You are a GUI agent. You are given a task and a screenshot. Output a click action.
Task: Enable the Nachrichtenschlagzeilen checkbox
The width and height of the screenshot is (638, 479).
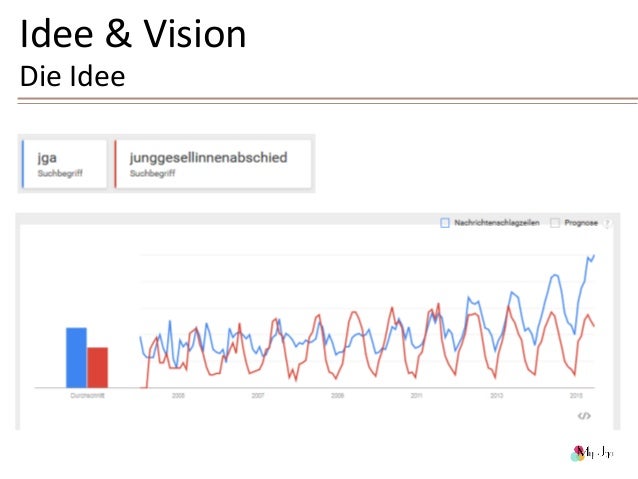(445, 223)
